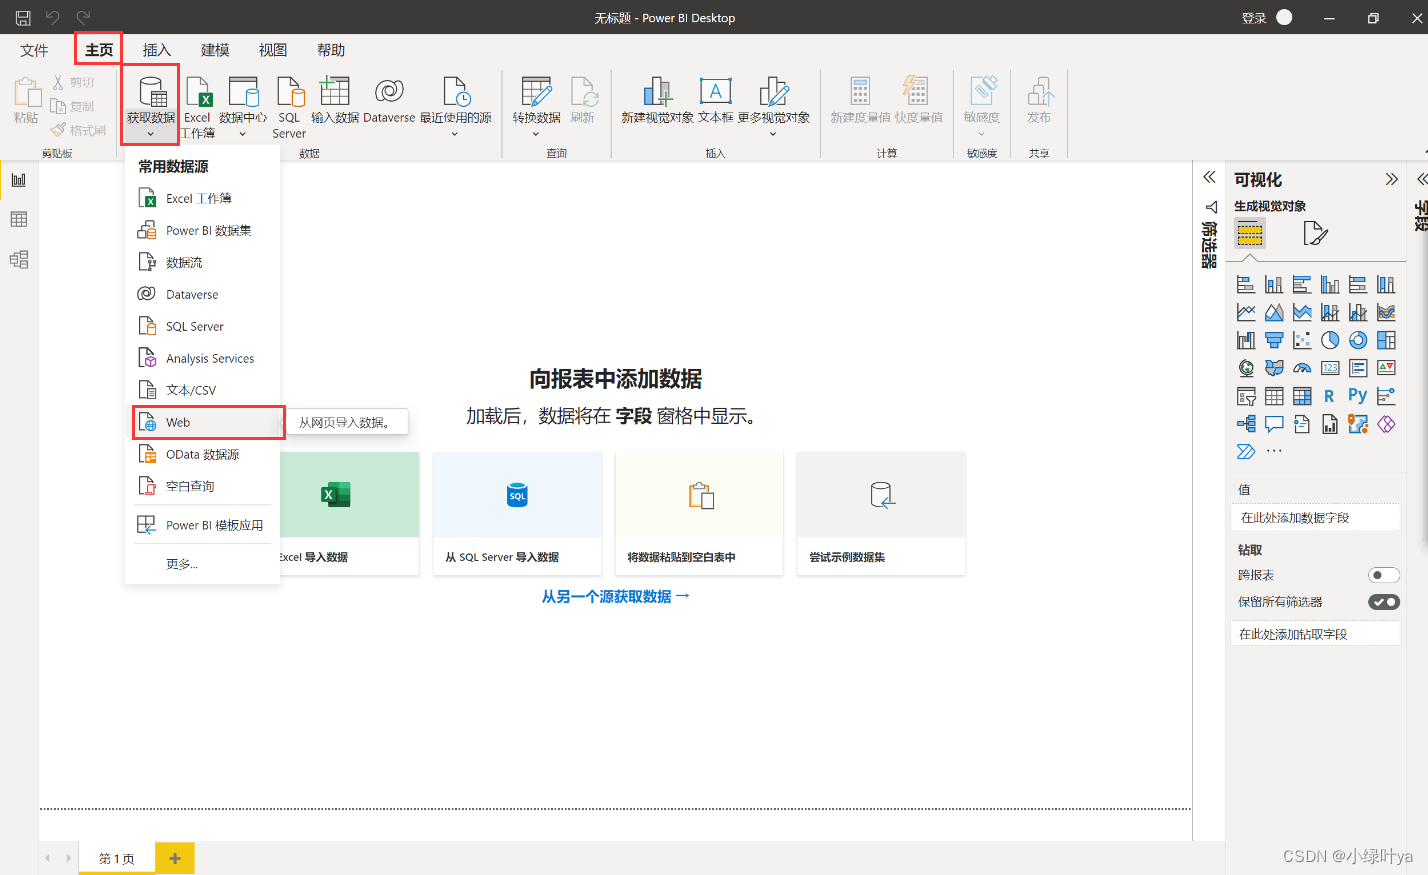Select the map (globe) visual icon
The width and height of the screenshot is (1428, 875).
pyautogui.click(x=1246, y=367)
